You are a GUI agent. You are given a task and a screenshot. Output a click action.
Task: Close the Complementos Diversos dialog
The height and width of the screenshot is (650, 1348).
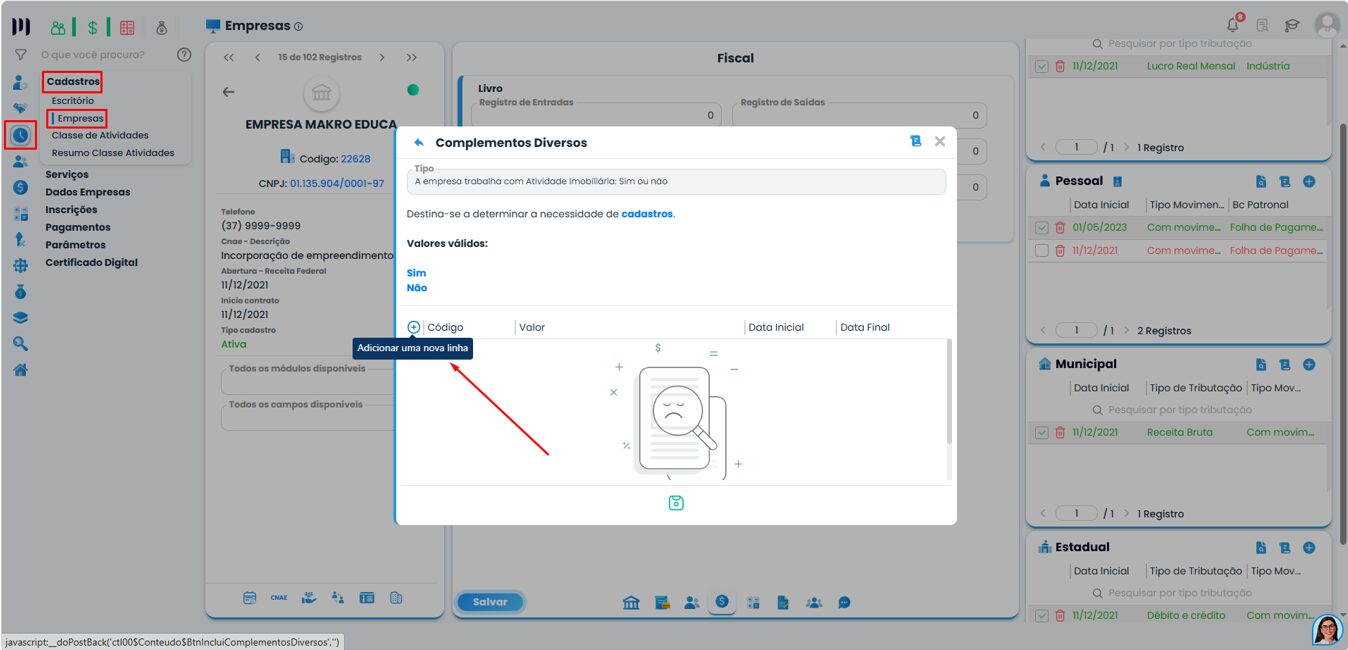[940, 142]
